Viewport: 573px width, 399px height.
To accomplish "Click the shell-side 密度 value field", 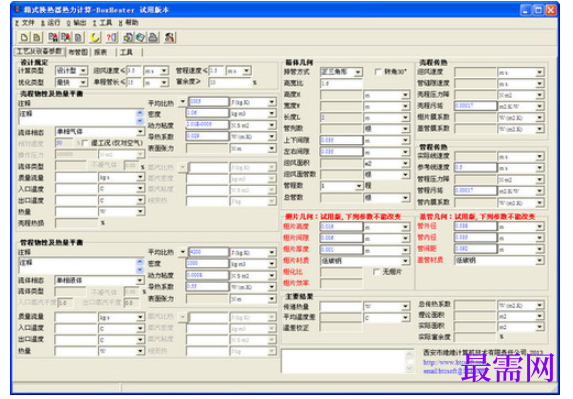I will tap(207, 113).
